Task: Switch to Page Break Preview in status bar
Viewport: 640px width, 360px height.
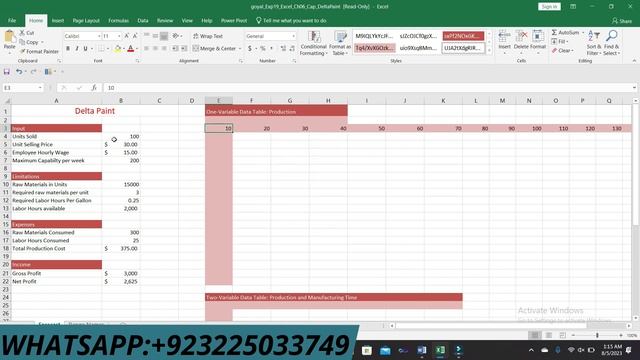Action: coord(562,335)
